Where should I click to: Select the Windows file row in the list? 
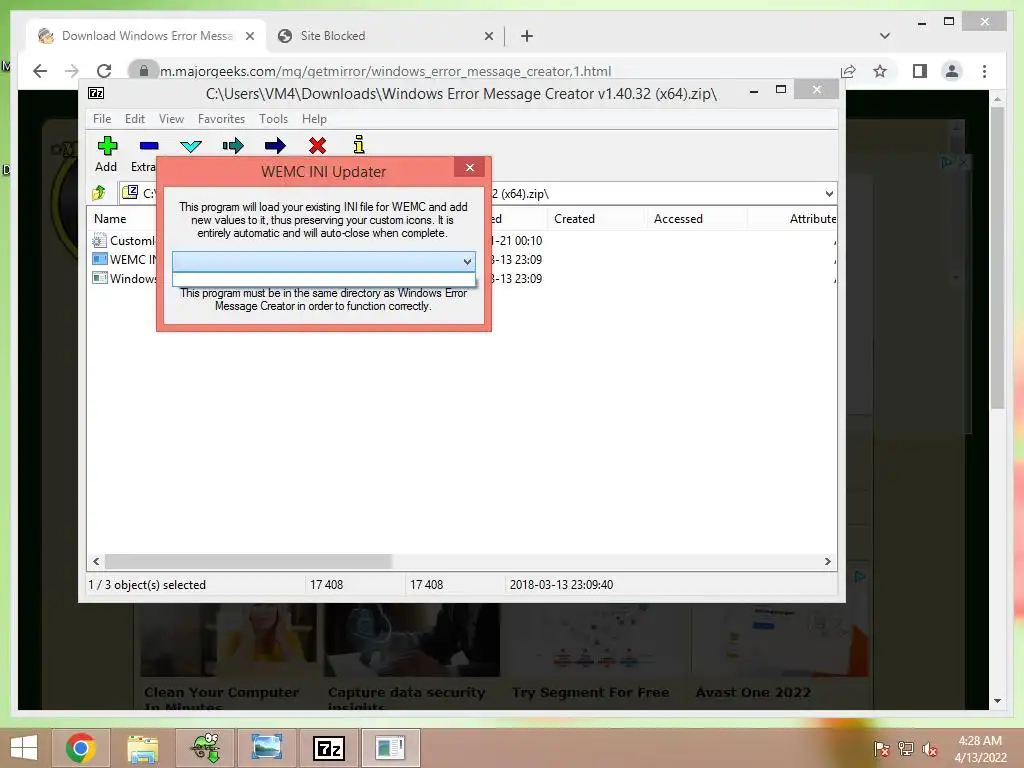click(124, 278)
